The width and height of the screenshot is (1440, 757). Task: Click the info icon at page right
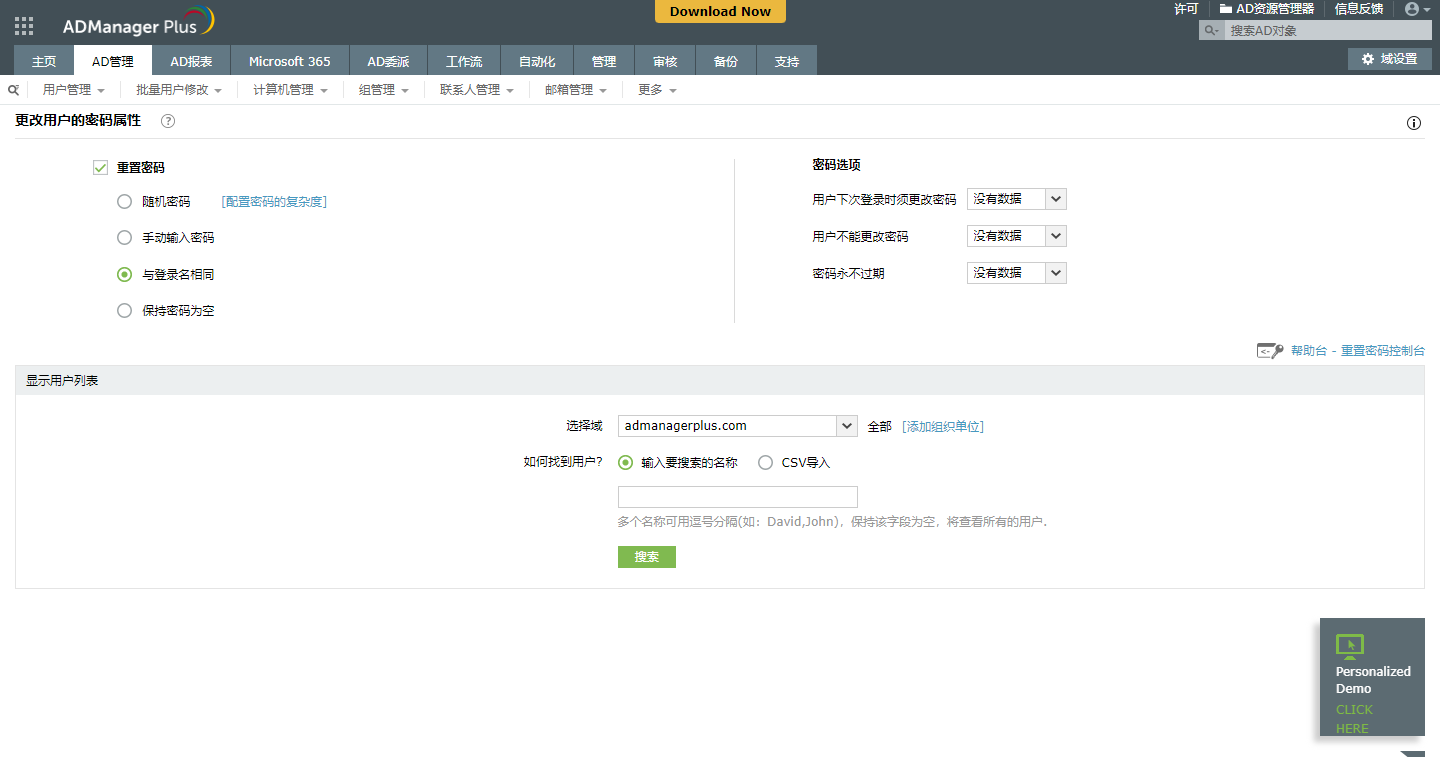click(1413, 124)
